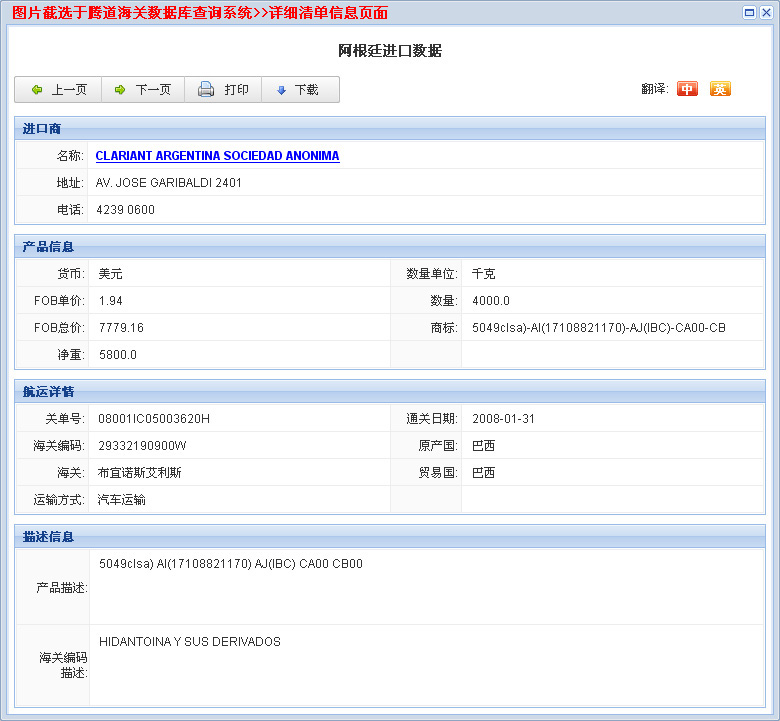Click the 描述信息 section header

click(48, 536)
